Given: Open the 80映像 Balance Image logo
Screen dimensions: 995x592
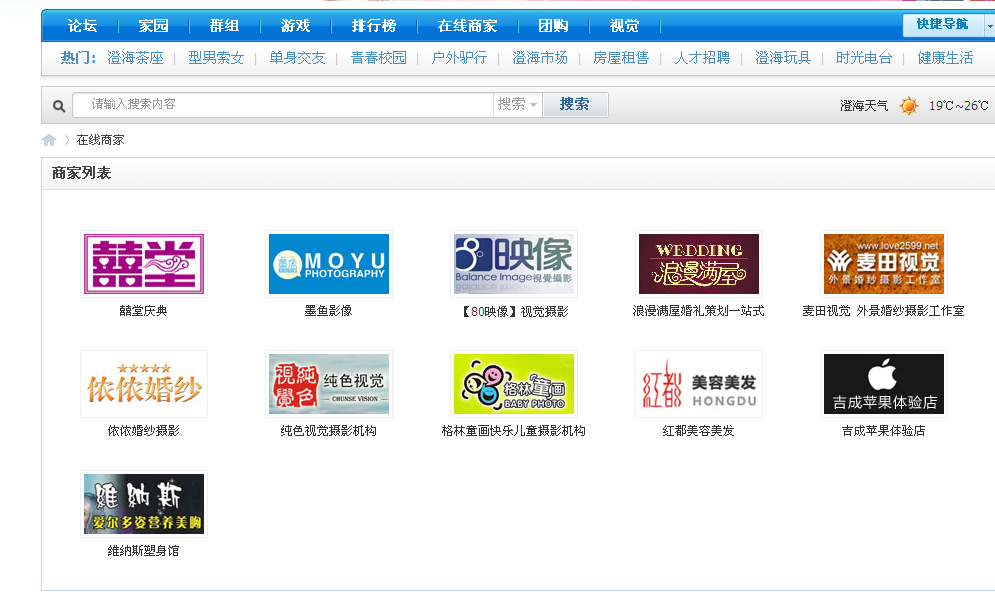Looking at the screenshot, I should point(514,264).
